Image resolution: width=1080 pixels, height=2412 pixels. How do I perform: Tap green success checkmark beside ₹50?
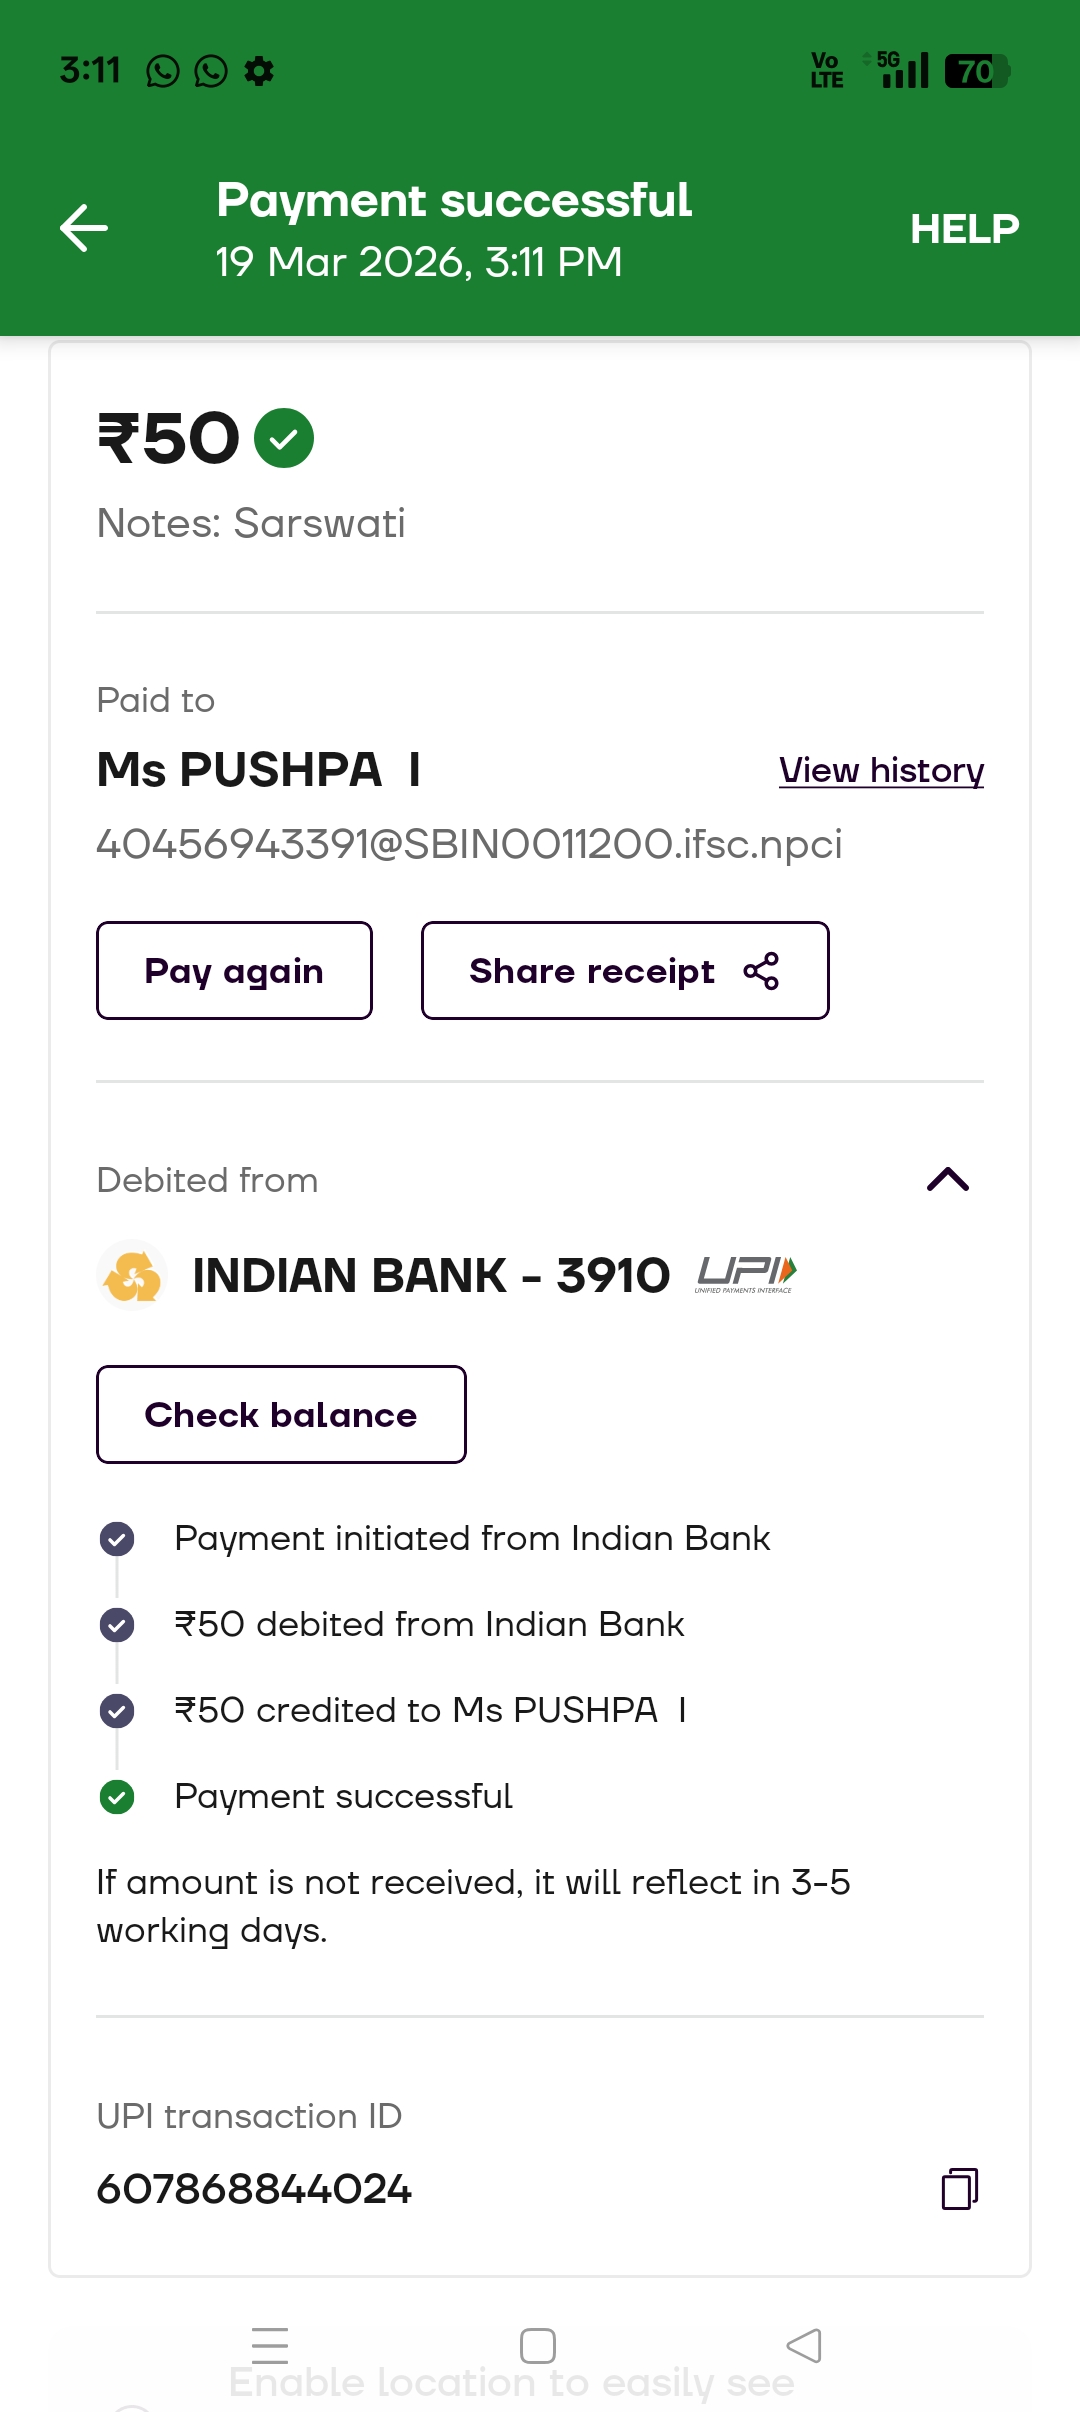[284, 438]
